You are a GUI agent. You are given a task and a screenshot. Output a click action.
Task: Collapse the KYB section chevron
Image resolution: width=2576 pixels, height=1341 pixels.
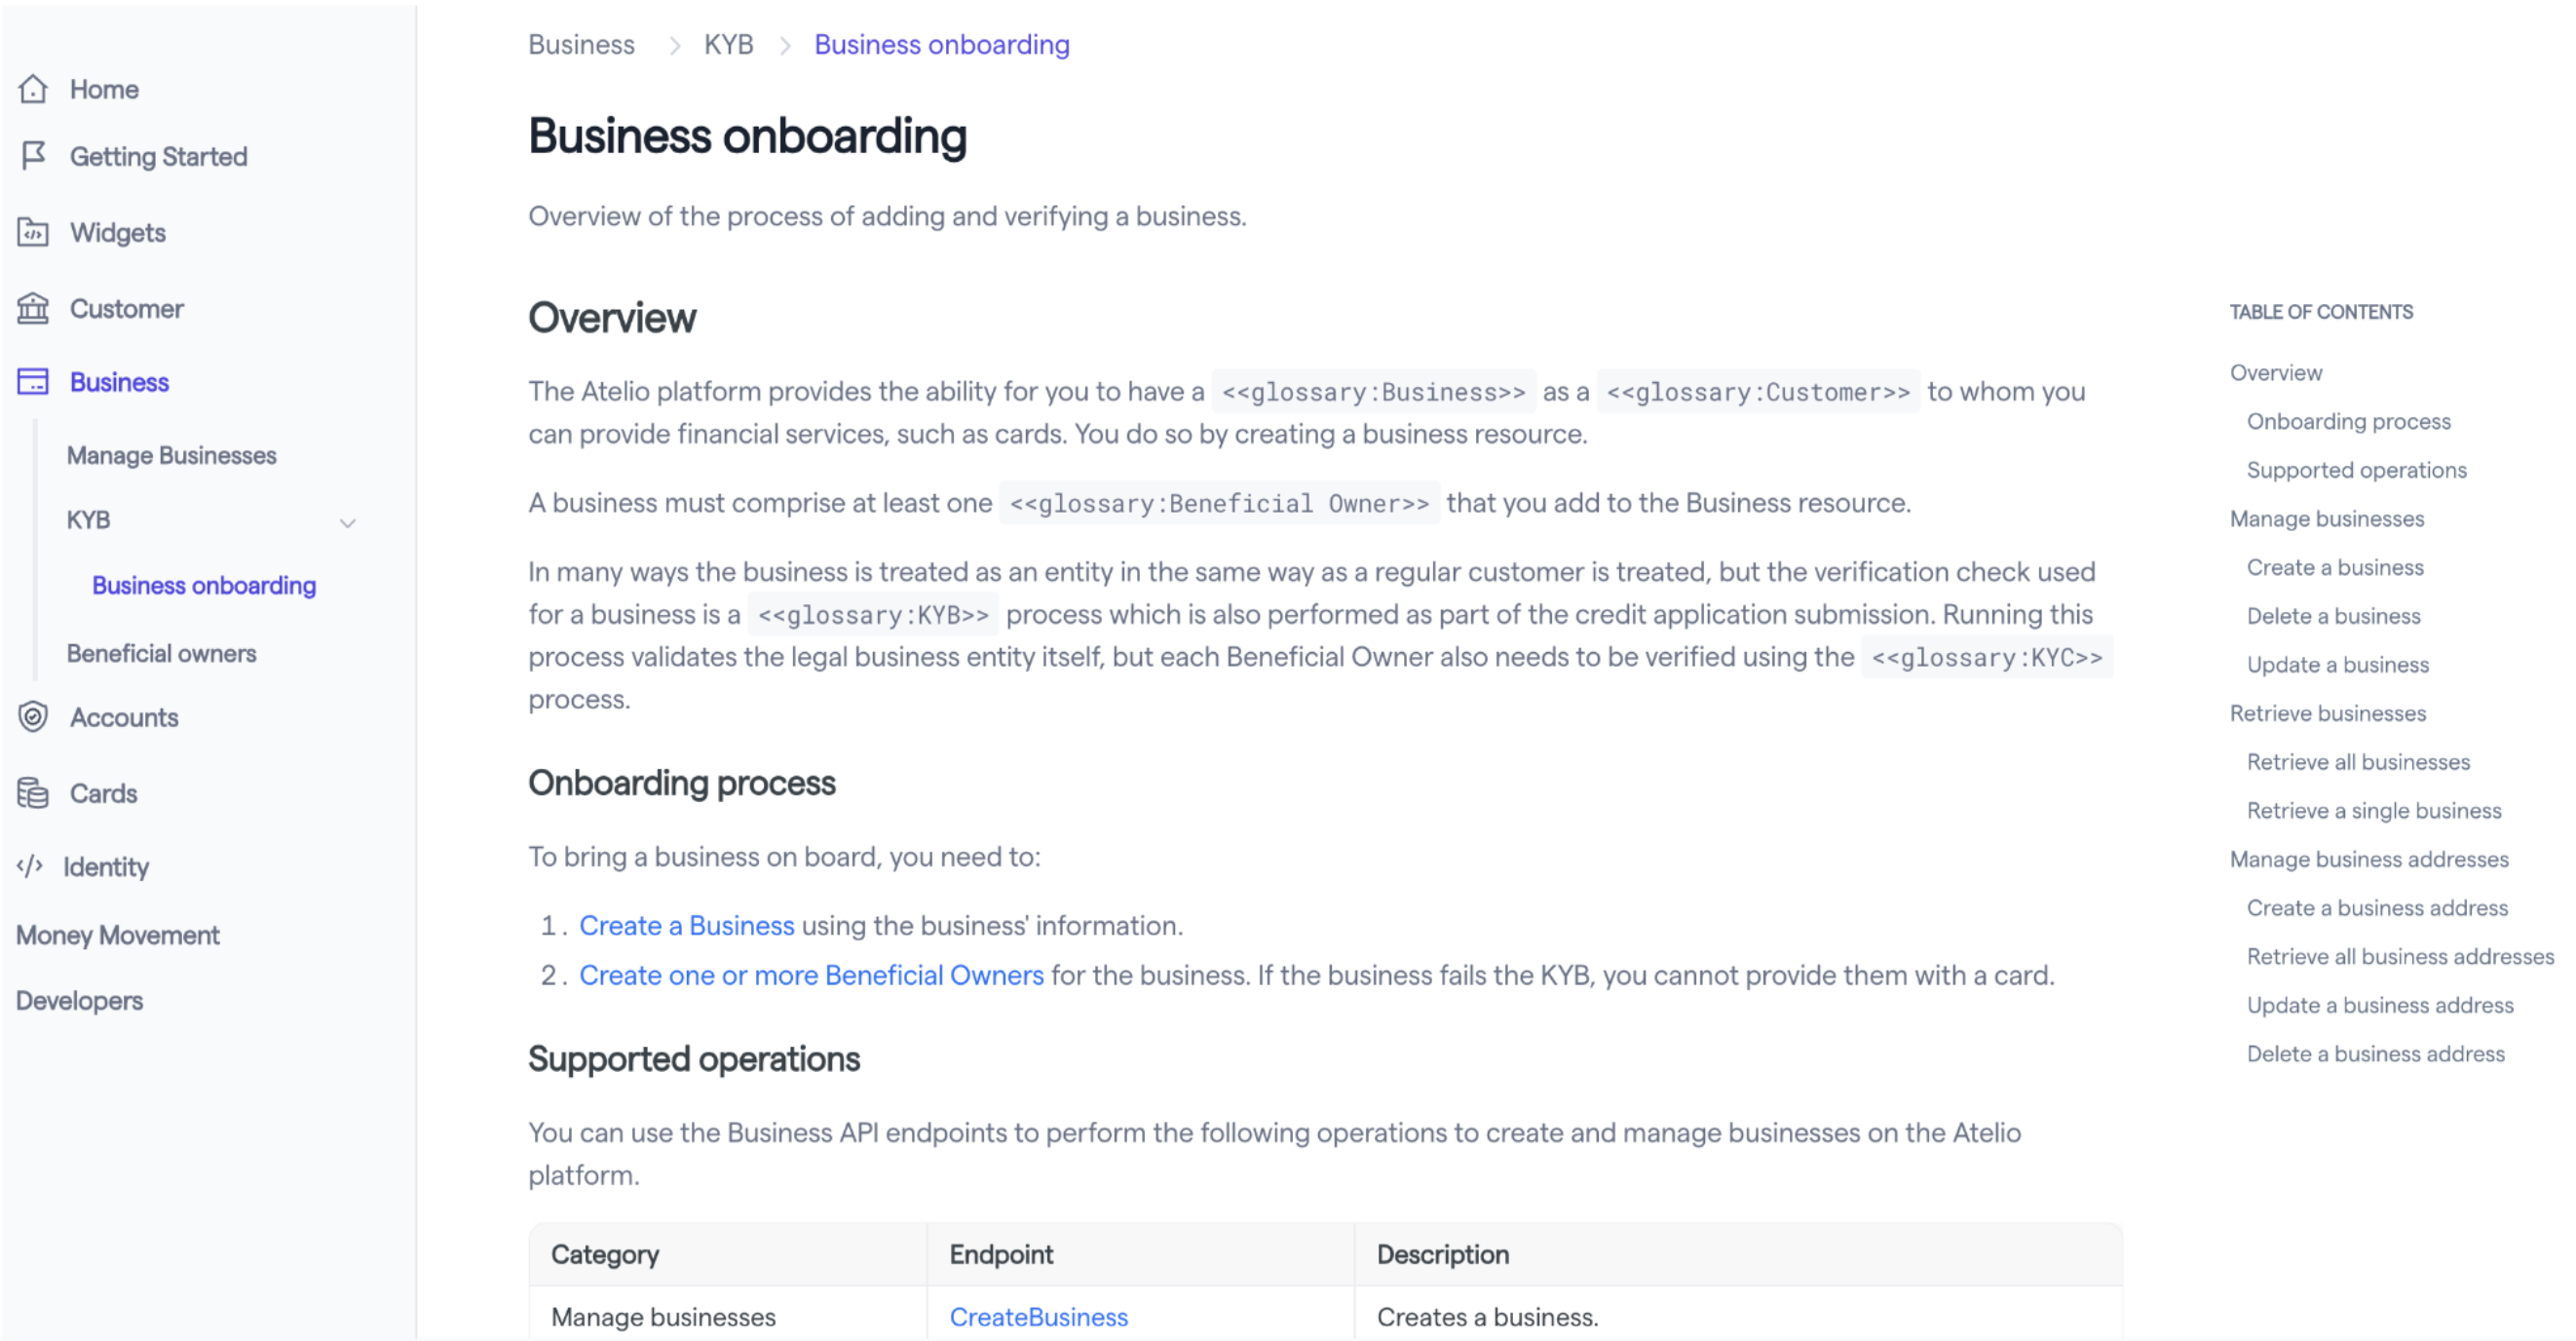click(348, 522)
